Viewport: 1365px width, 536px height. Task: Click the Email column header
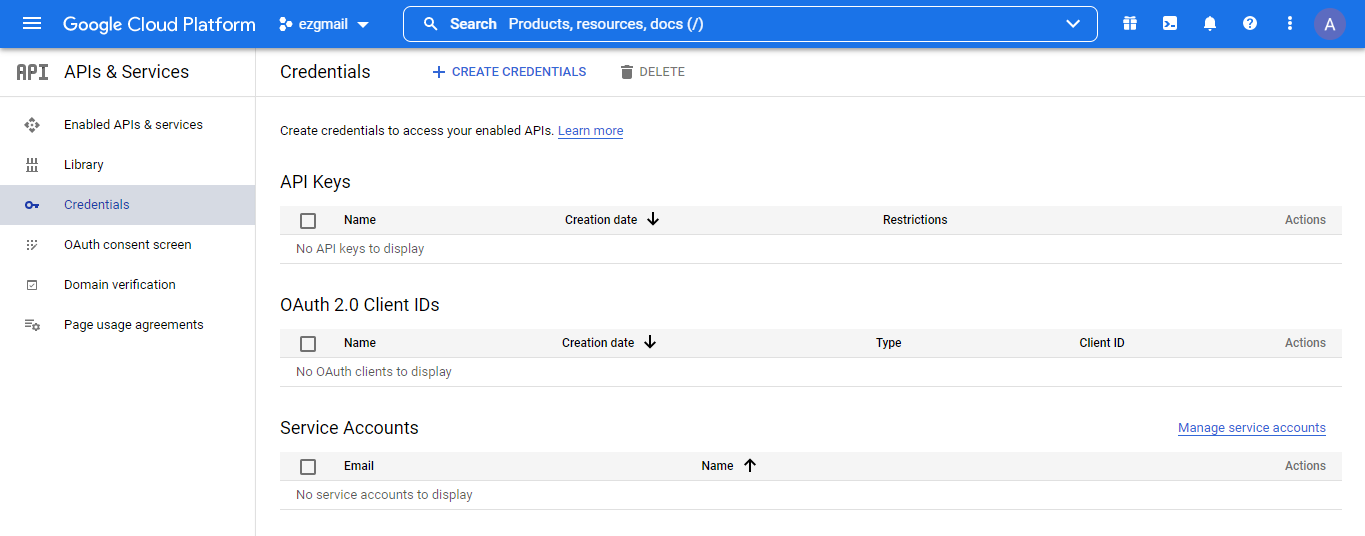(359, 466)
